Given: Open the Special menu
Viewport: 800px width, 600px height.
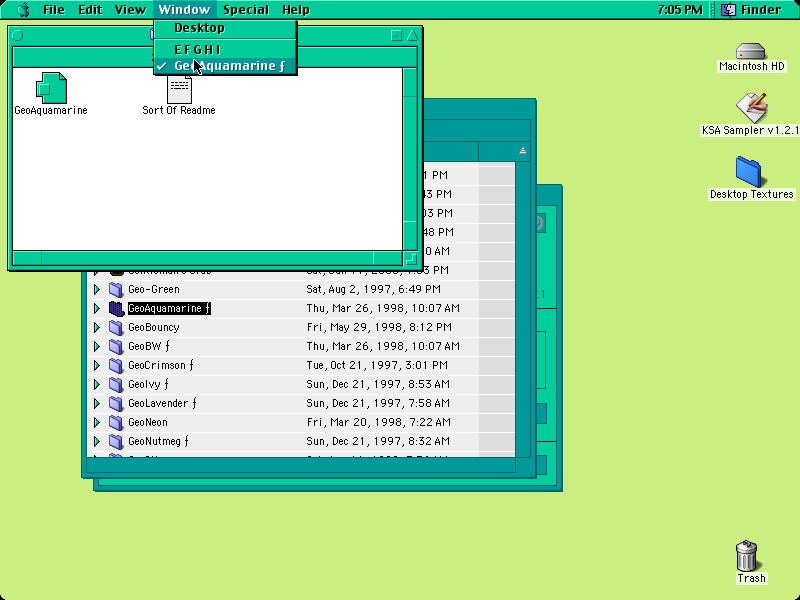Looking at the screenshot, I should coord(245,10).
